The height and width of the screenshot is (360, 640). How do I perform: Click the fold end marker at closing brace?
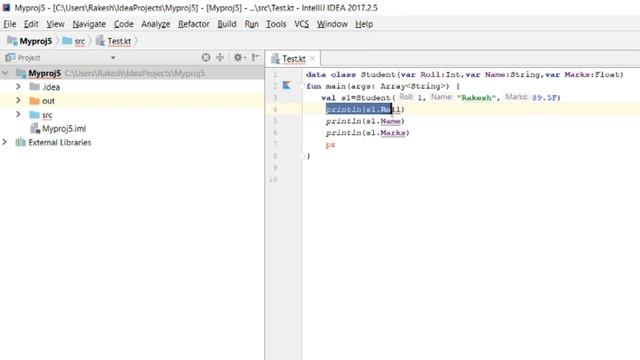tap(302, 156)
